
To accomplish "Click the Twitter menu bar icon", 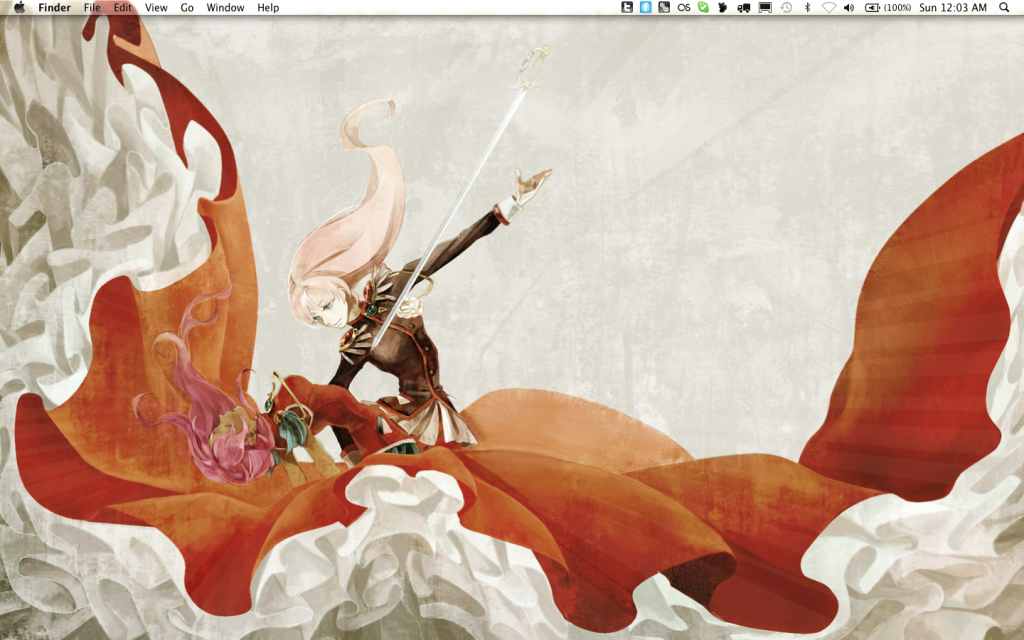I will [627, 8].
